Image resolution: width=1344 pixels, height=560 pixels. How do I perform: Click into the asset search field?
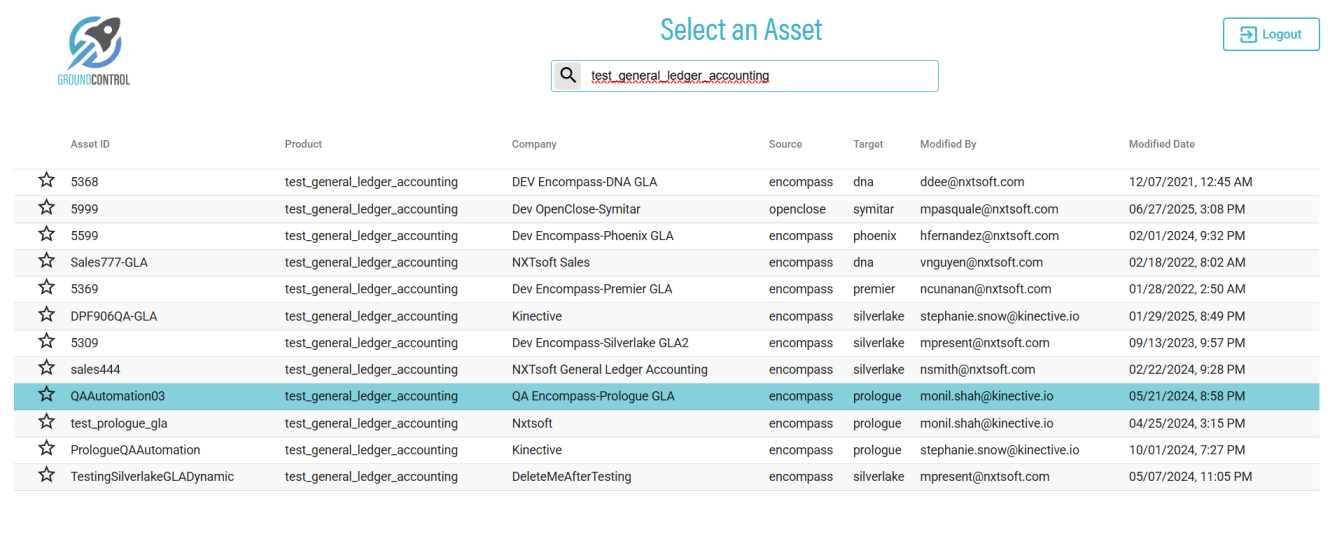coord(760,76)
